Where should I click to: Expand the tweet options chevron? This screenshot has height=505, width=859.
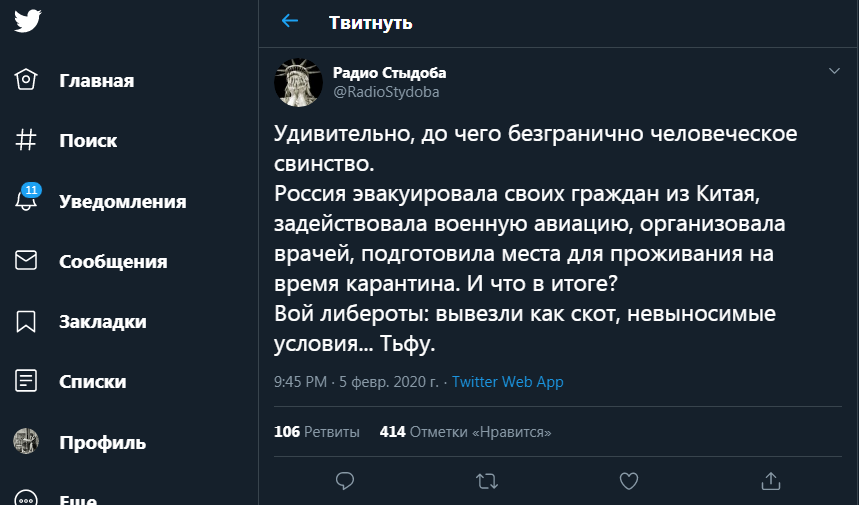click(834, 71)
